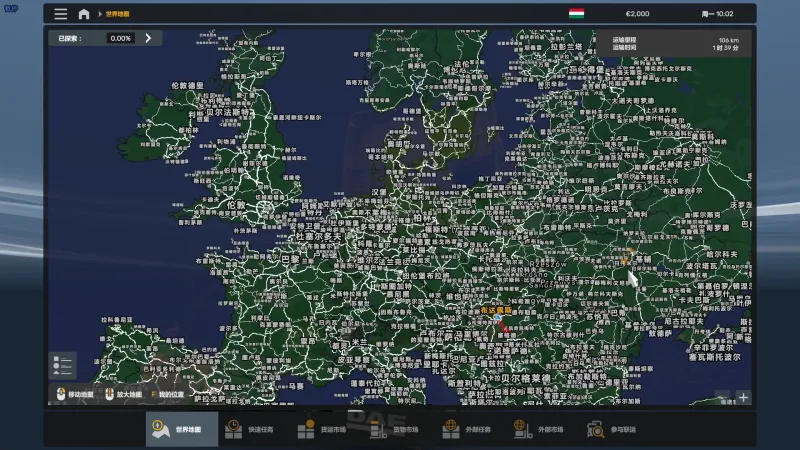Click the 柏林 city label
This screenshot has width=800, height=450.
pos(423,218)
